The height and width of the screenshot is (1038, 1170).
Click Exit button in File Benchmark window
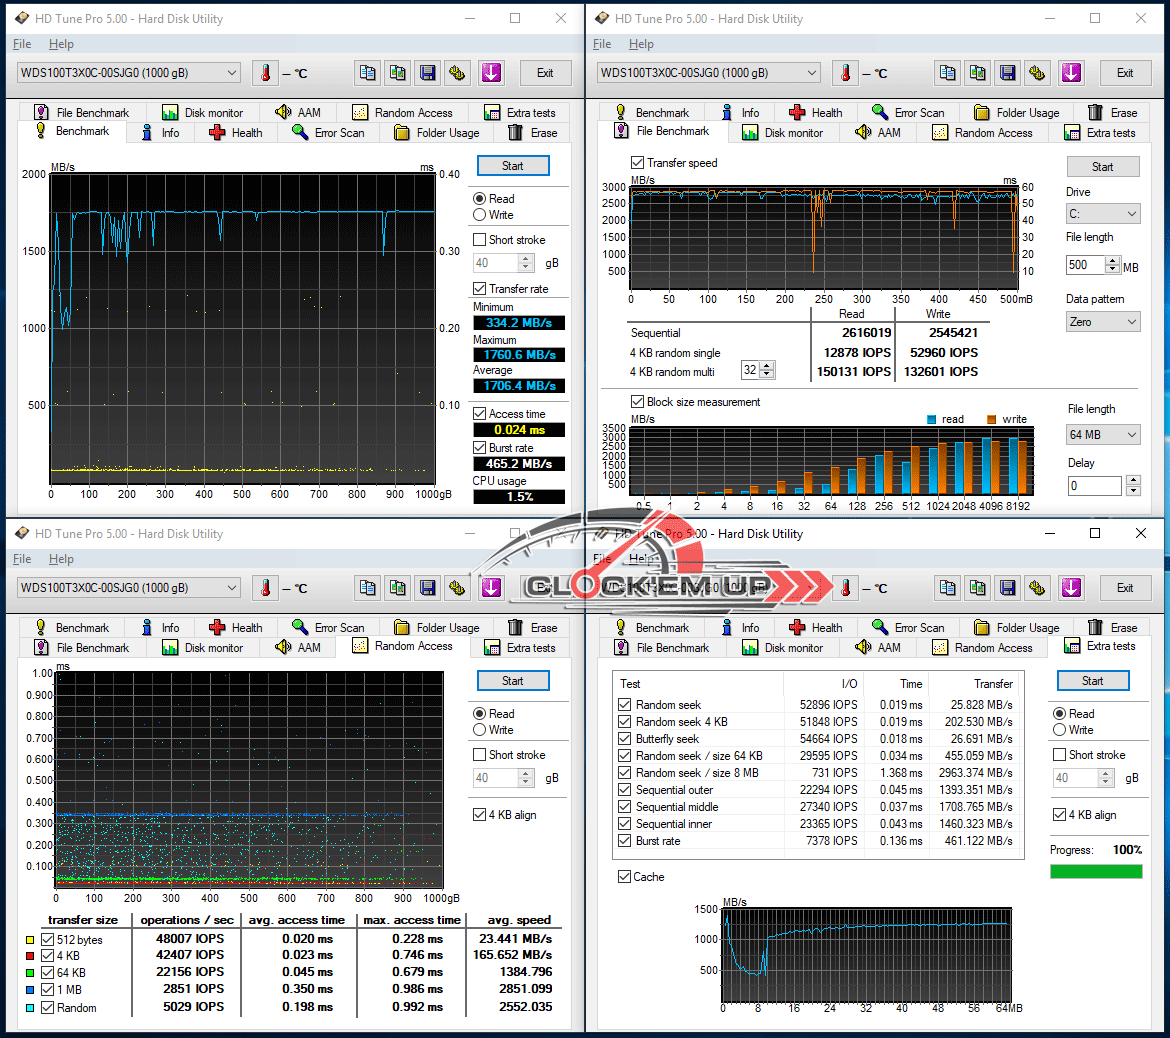click(1124, 73)
